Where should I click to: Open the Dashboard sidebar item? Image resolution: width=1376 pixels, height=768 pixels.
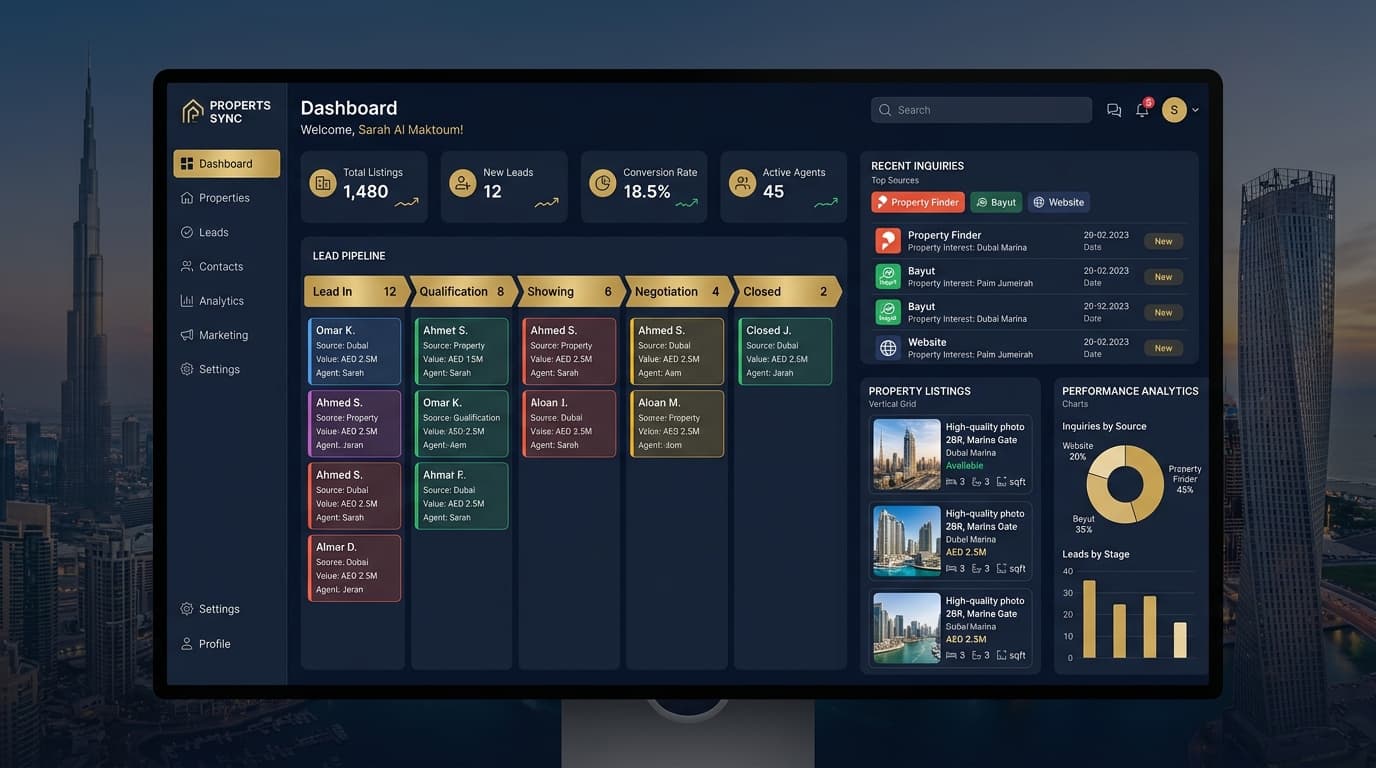(226, 164)
